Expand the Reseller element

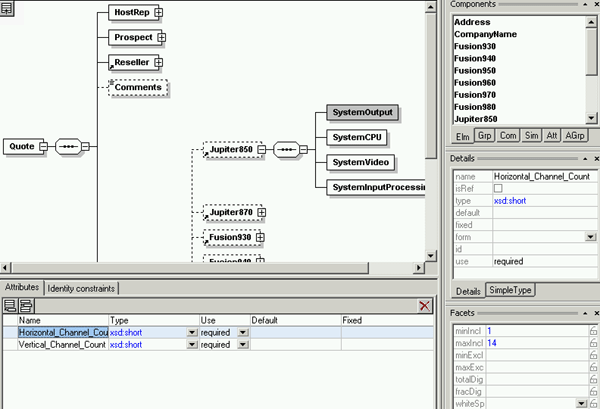[158, 62]
